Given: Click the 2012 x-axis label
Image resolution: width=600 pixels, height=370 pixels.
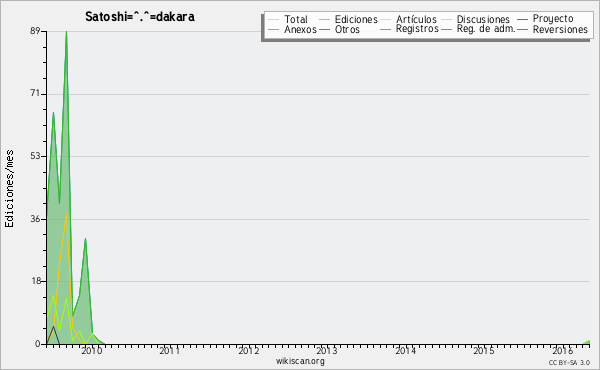Looking at the screenshot, I should pyautogui.click(x=249, y=350).
